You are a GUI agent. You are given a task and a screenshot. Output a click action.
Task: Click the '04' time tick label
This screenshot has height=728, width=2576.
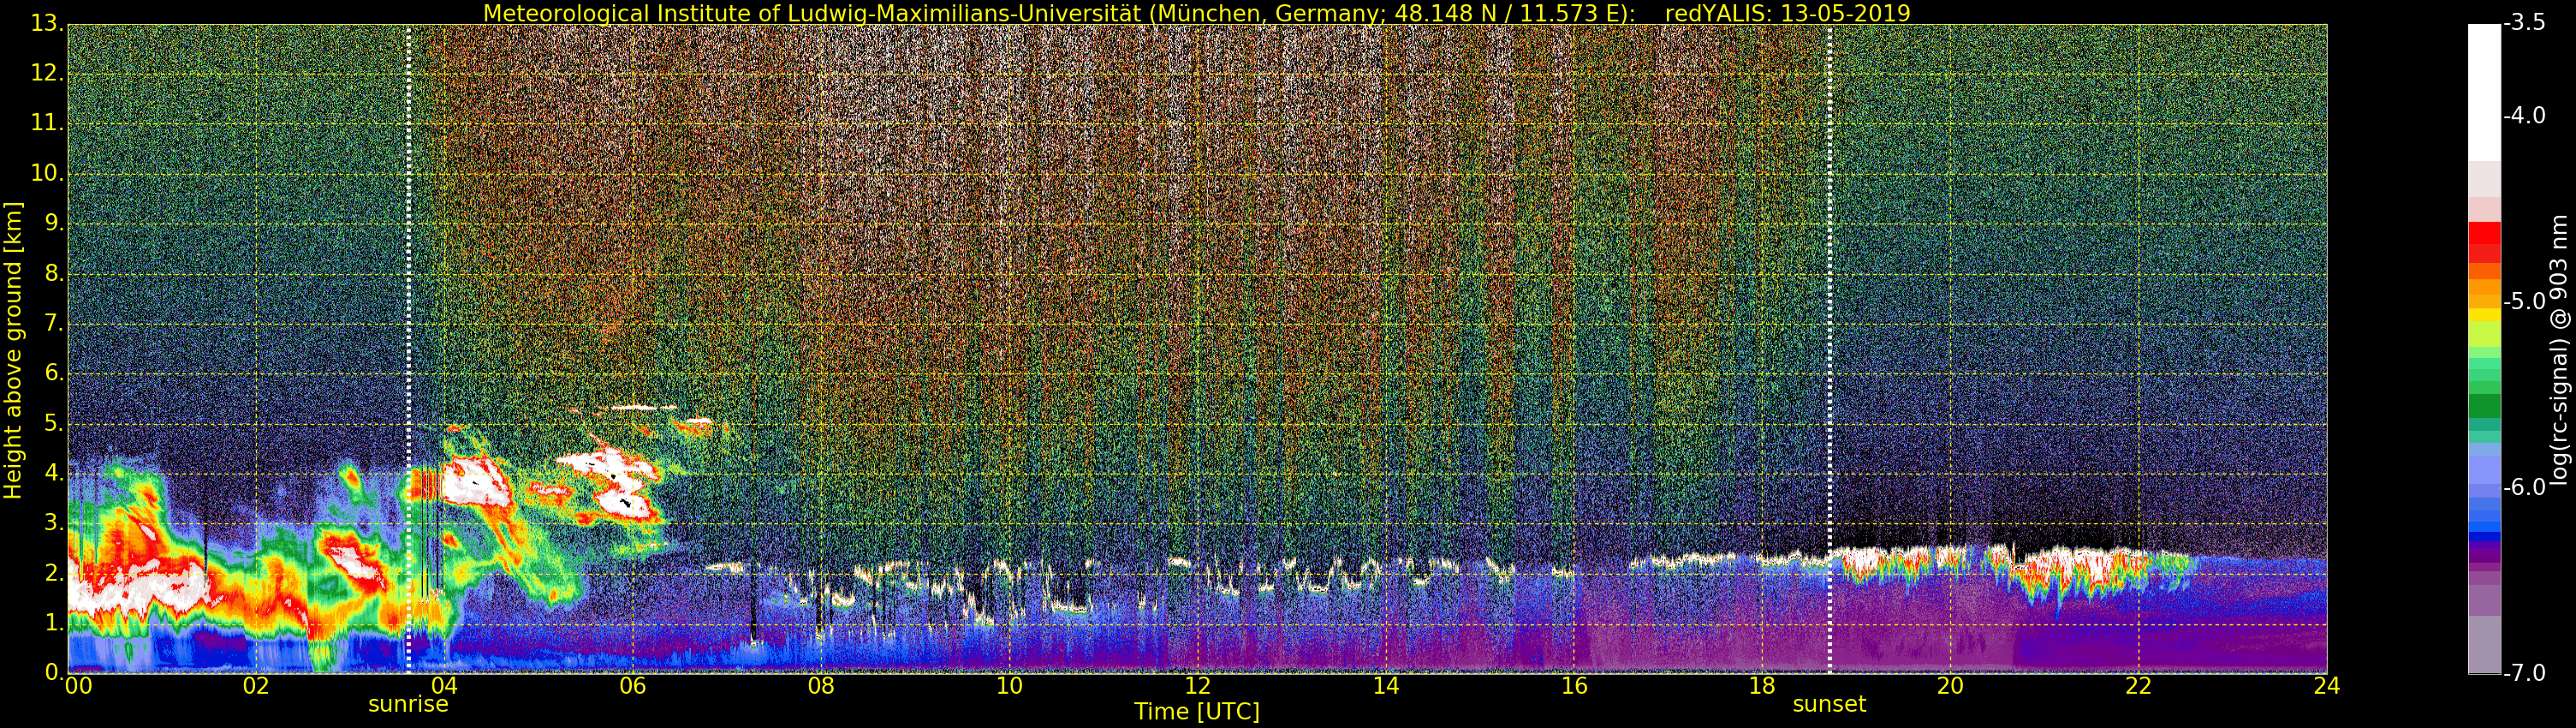444,686
